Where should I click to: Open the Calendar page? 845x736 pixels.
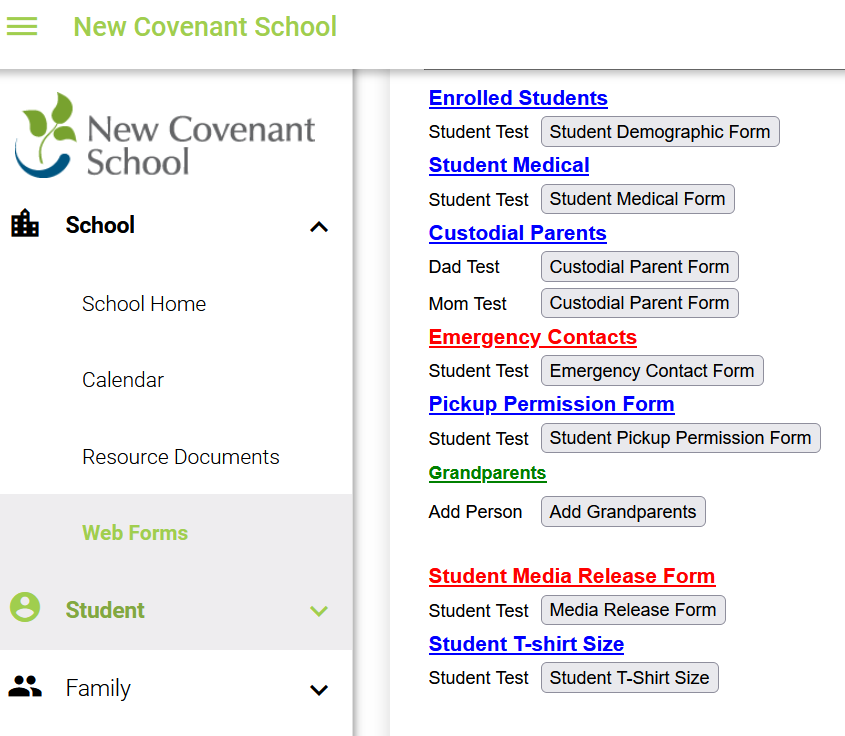point(122,380)
